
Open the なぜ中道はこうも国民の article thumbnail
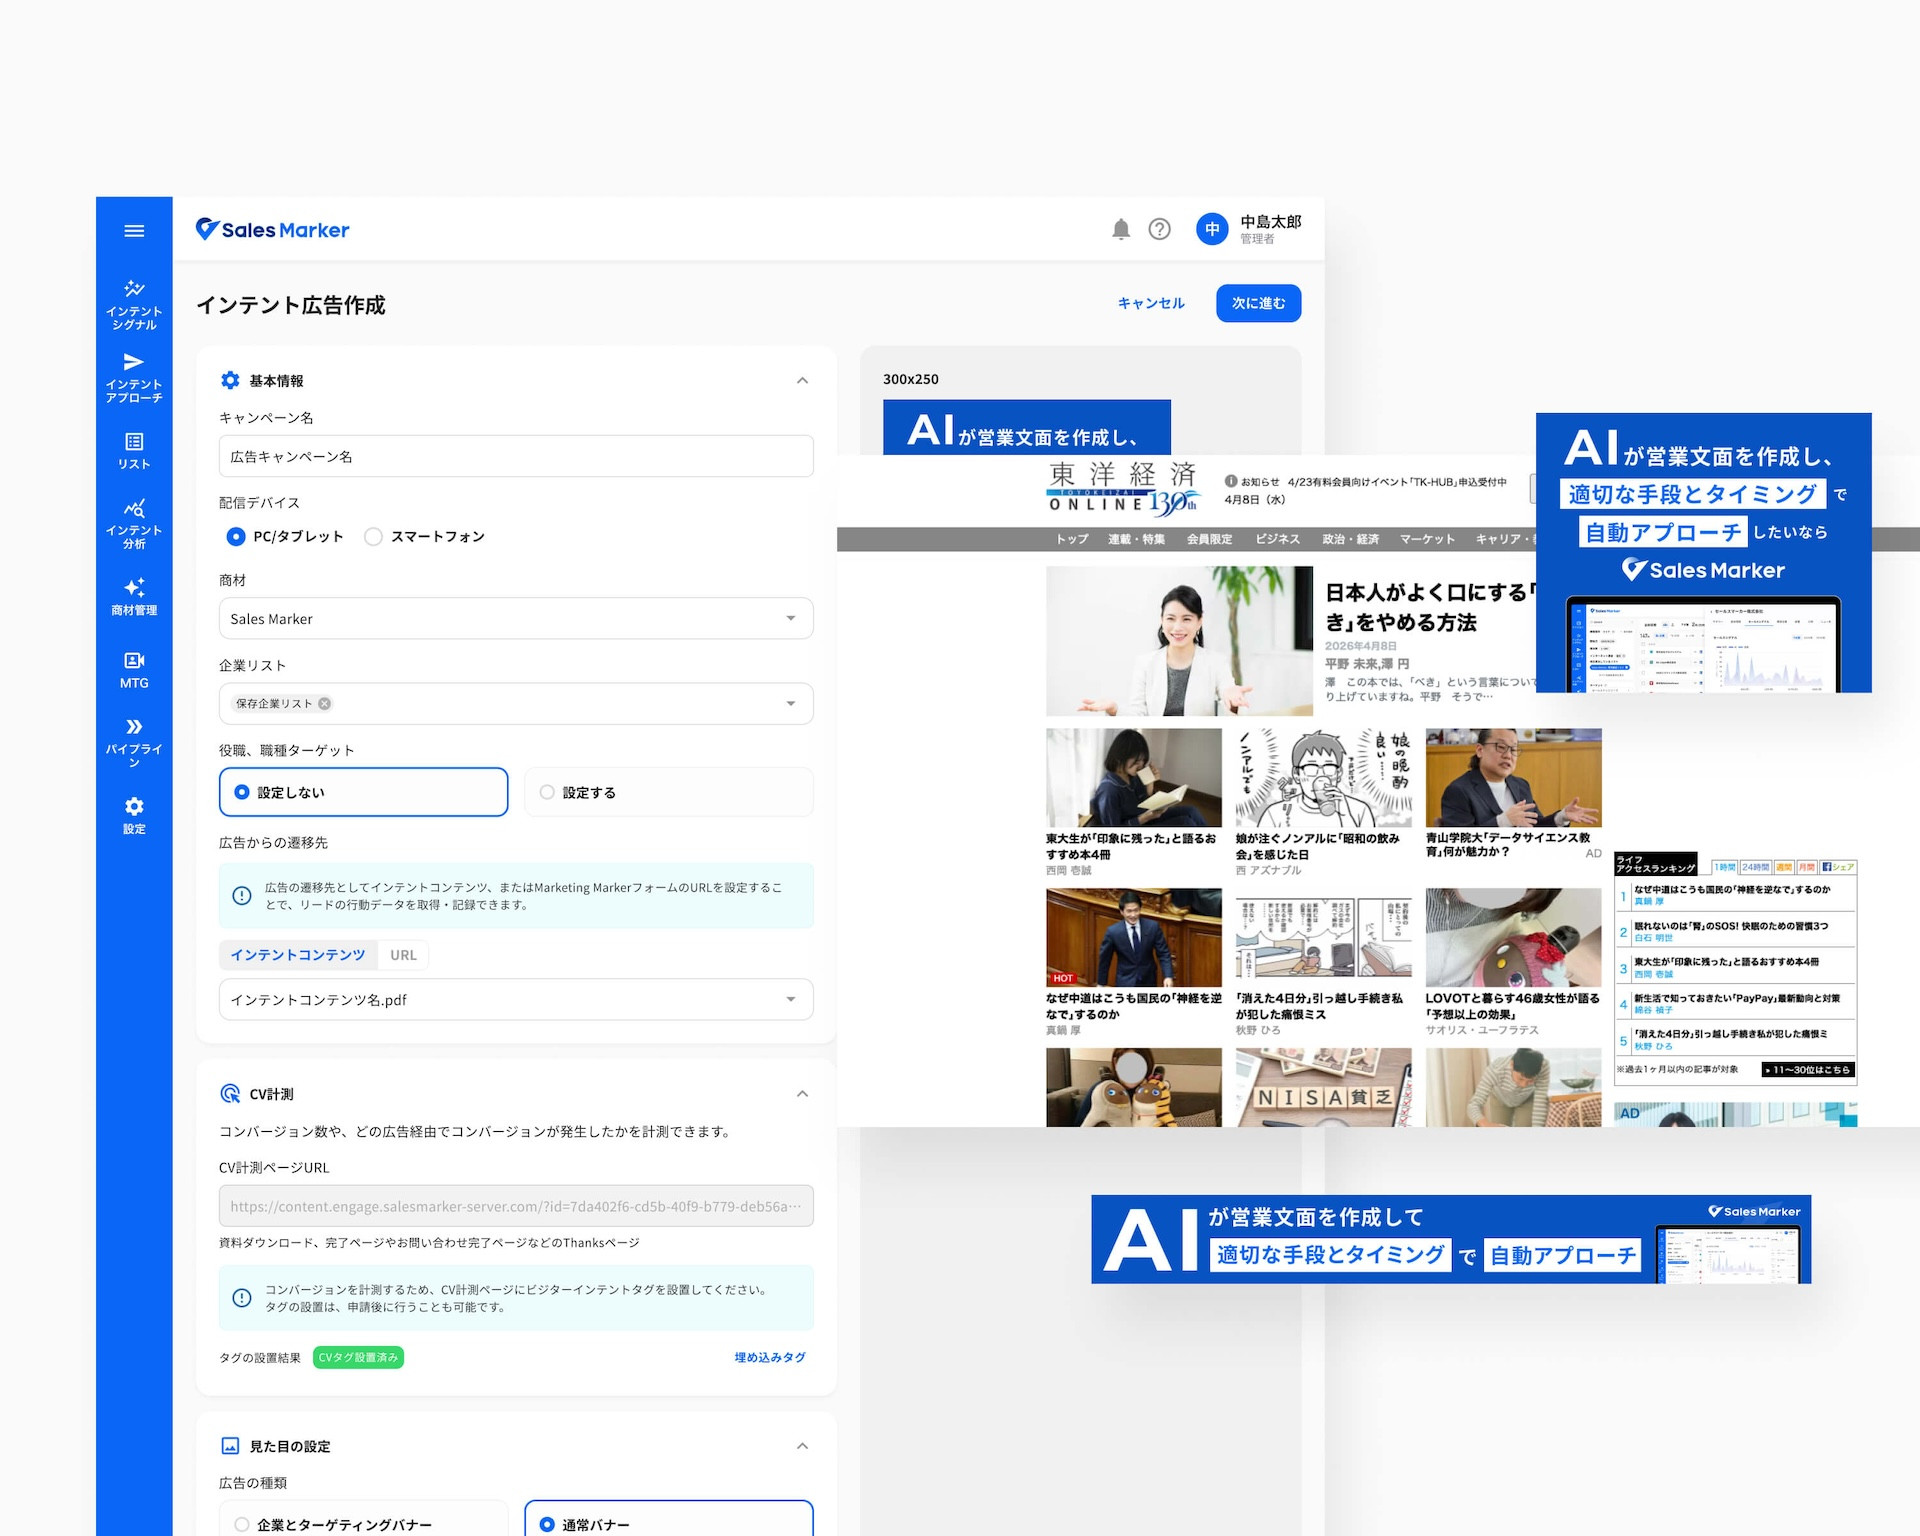(x=1134, y=937)
